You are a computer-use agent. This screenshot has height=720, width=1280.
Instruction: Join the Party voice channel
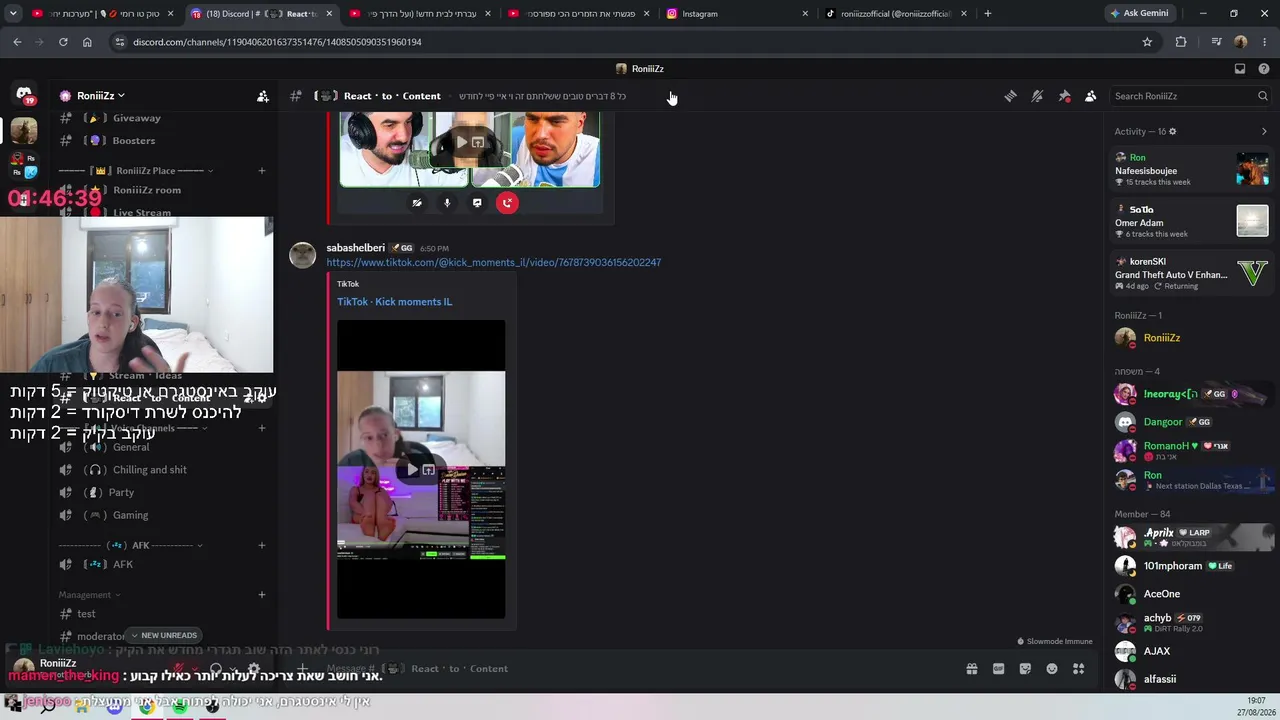tap(121, 492)
